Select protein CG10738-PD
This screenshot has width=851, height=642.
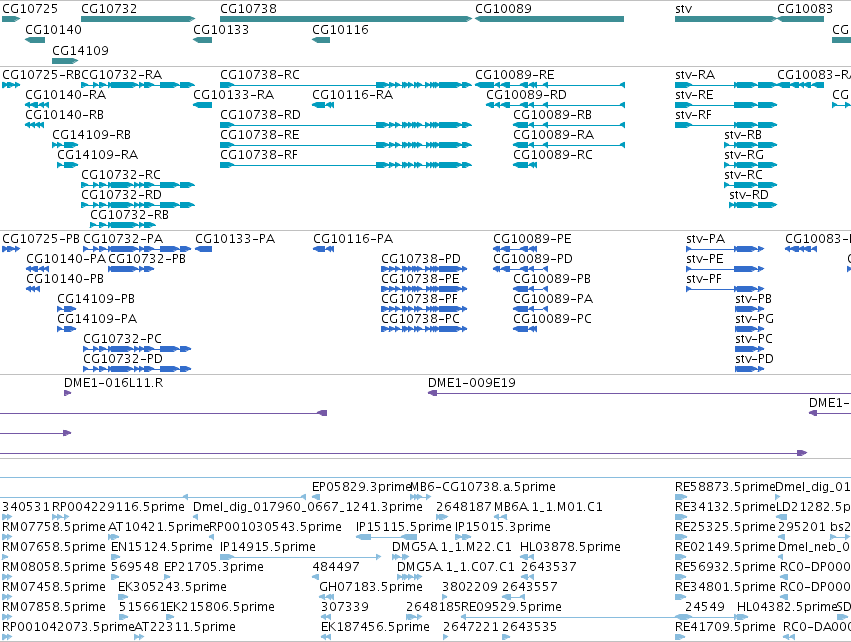pos(424,269)
